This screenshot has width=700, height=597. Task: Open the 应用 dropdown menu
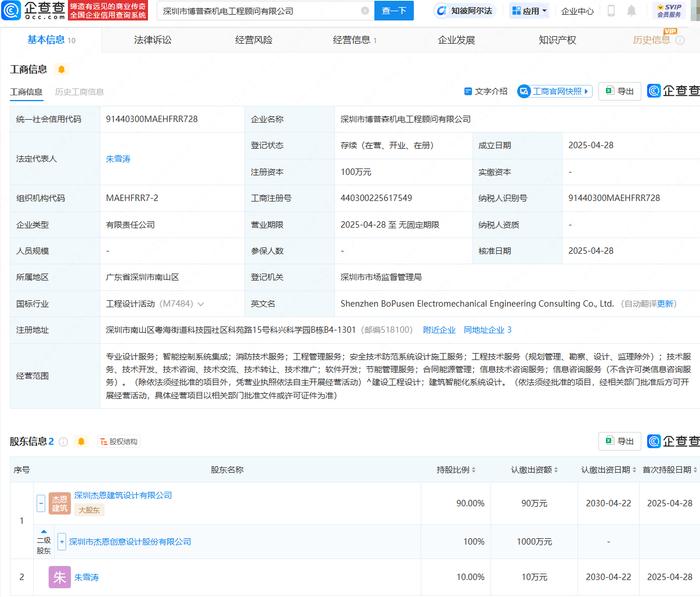[x=529, y=11]
